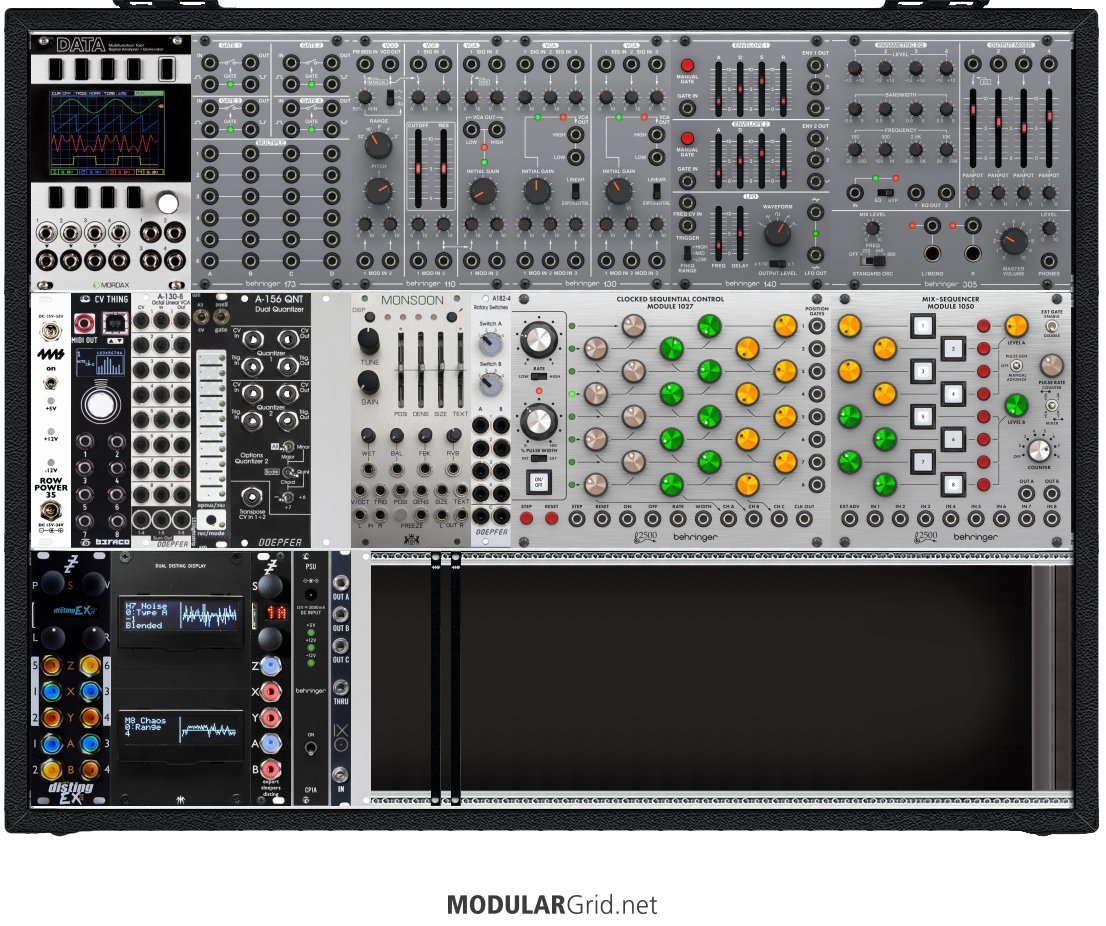Image resolution: width=1106 pixels, height=926 pixels.
Task: Click step button 4 on Mix-Sequencer 1050
Action: point(953,394)
